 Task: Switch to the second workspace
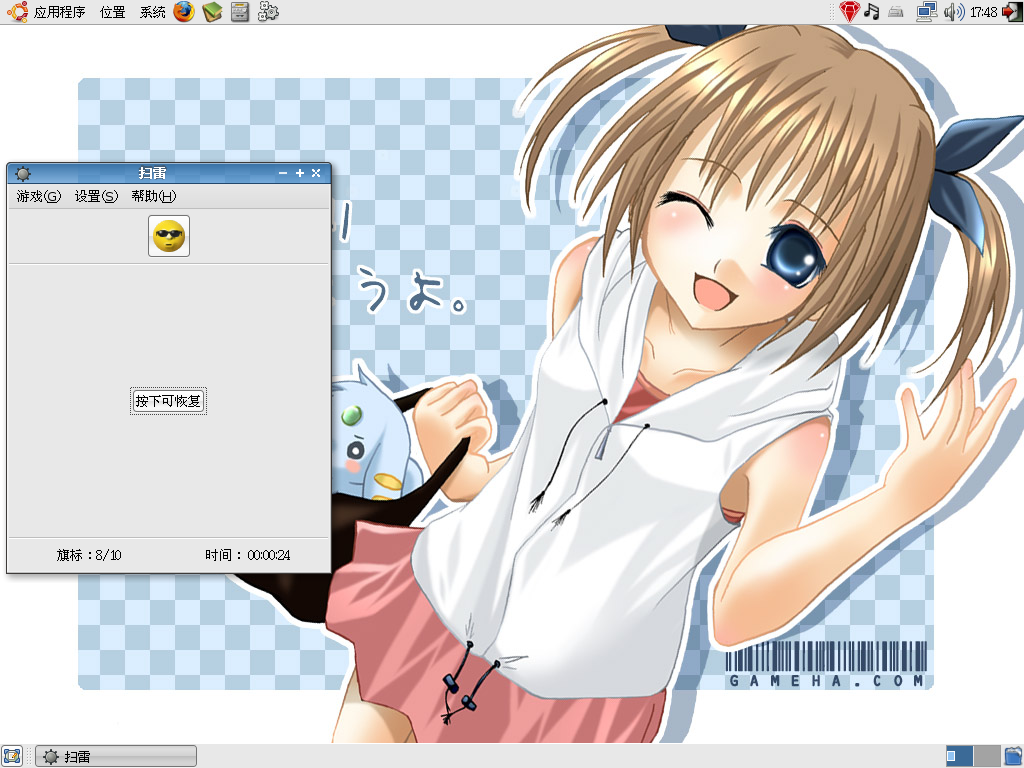[x=987, y=756]
